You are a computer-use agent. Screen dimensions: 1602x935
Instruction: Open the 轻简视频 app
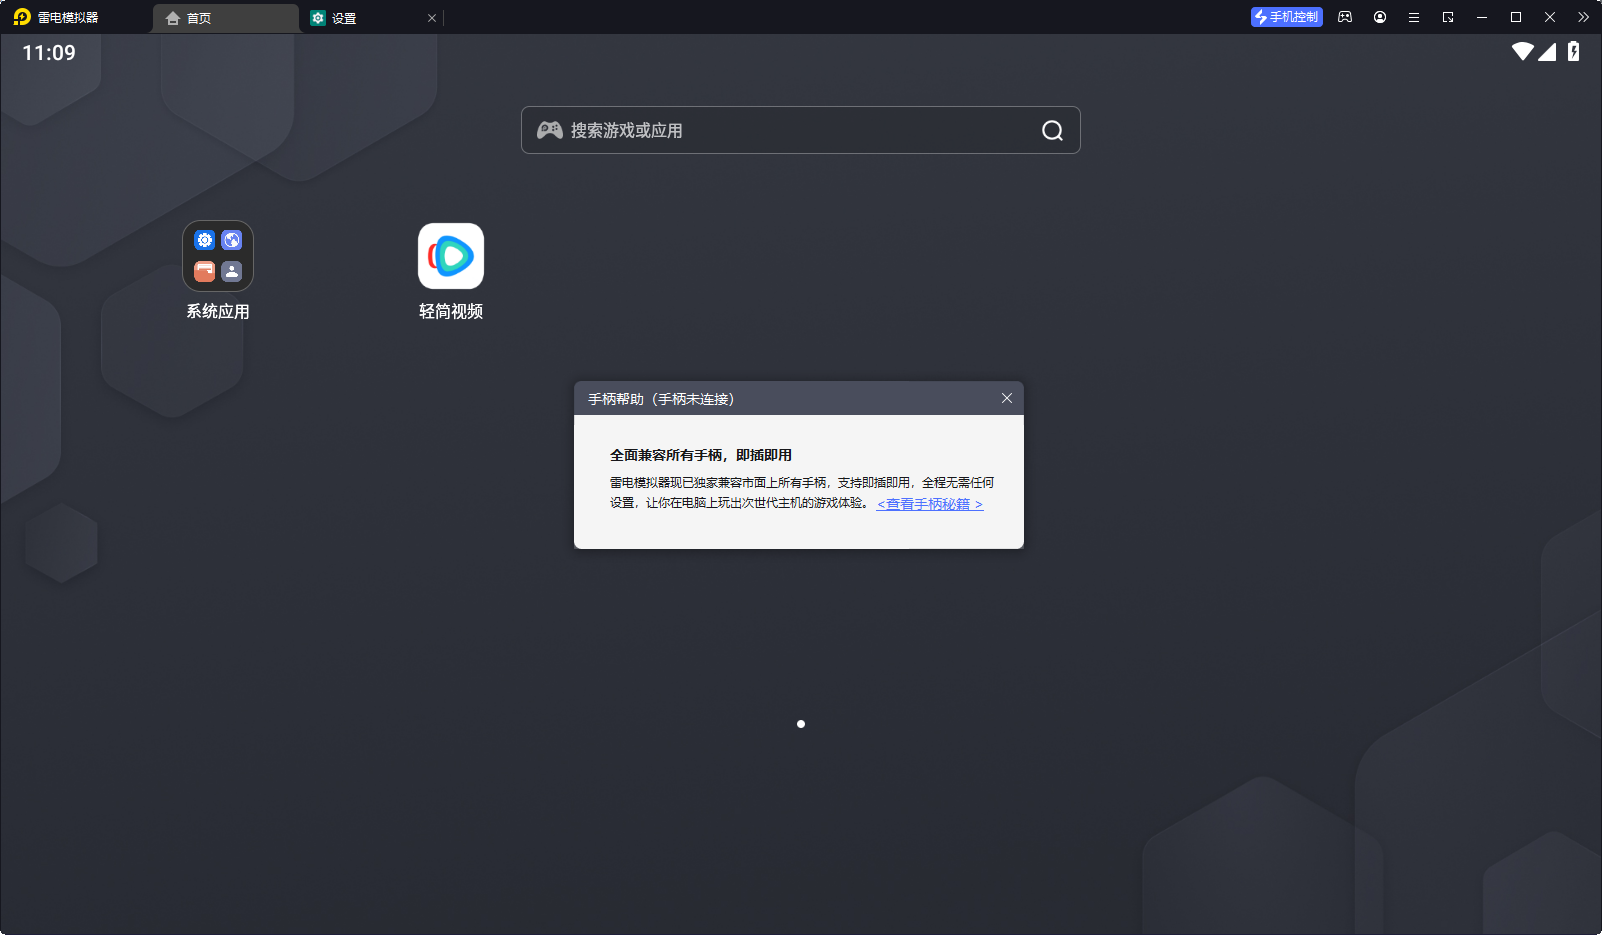tap(451, 256)
